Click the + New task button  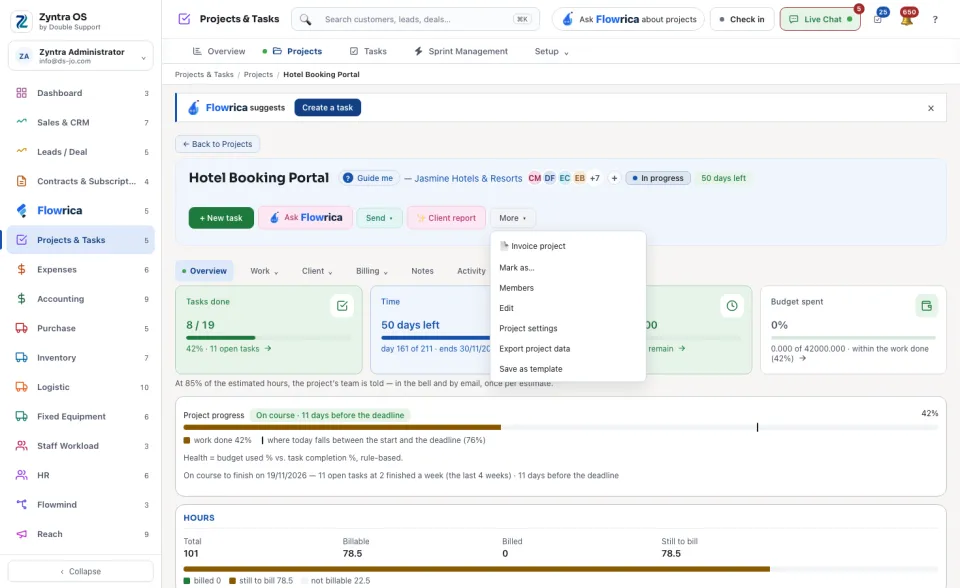[221, 218]
